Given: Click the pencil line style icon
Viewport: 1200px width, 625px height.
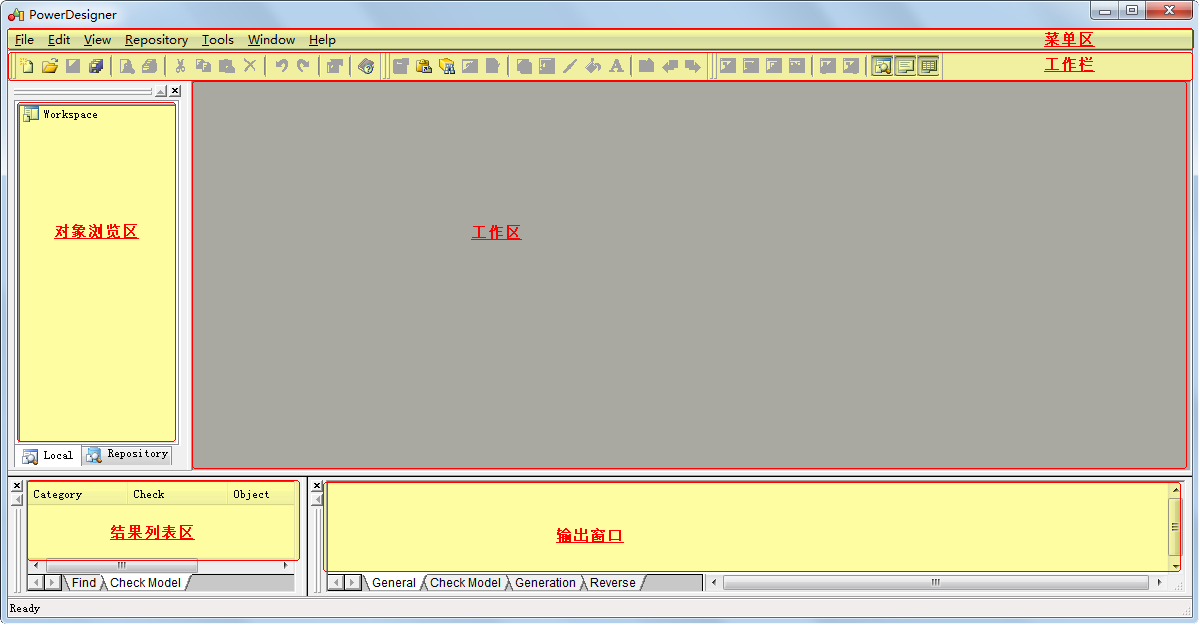Looking at the screenshot, I should [x=570, y=66].
